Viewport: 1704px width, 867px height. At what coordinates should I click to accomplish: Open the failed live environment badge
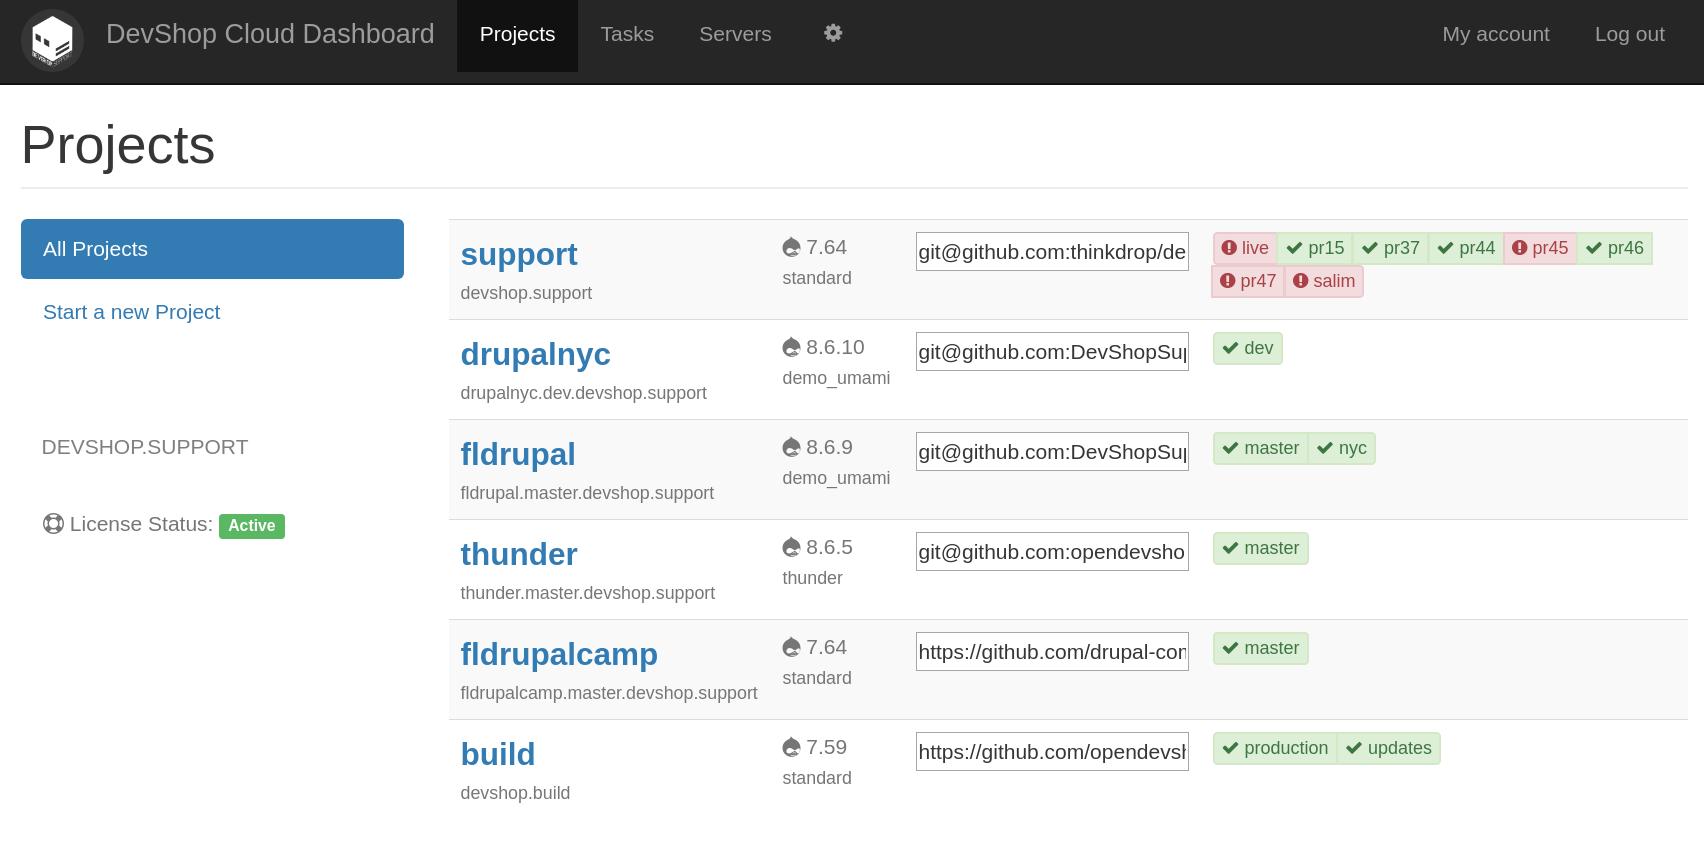(1245, 248)
